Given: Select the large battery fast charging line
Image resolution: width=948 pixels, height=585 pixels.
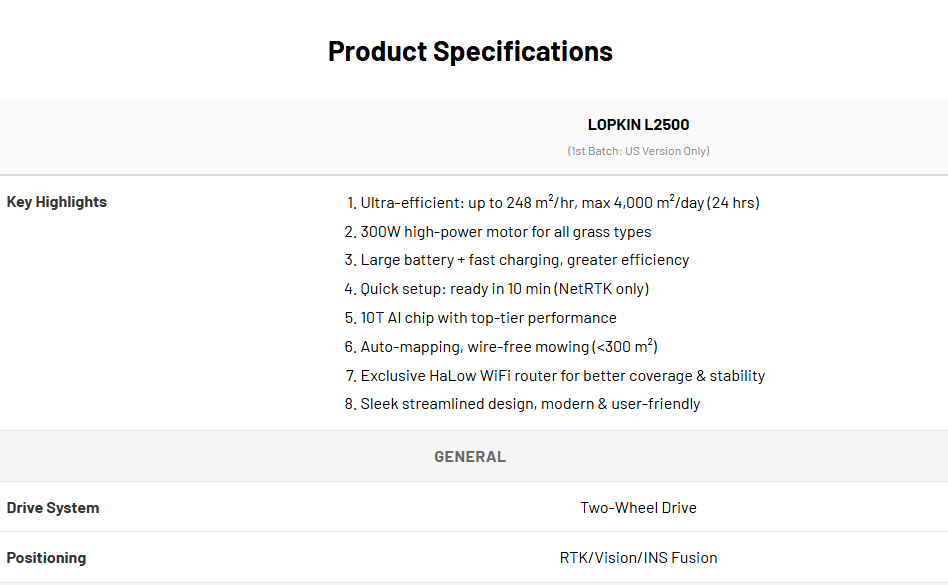Looking at the screenshot, I should click(525, 260).
